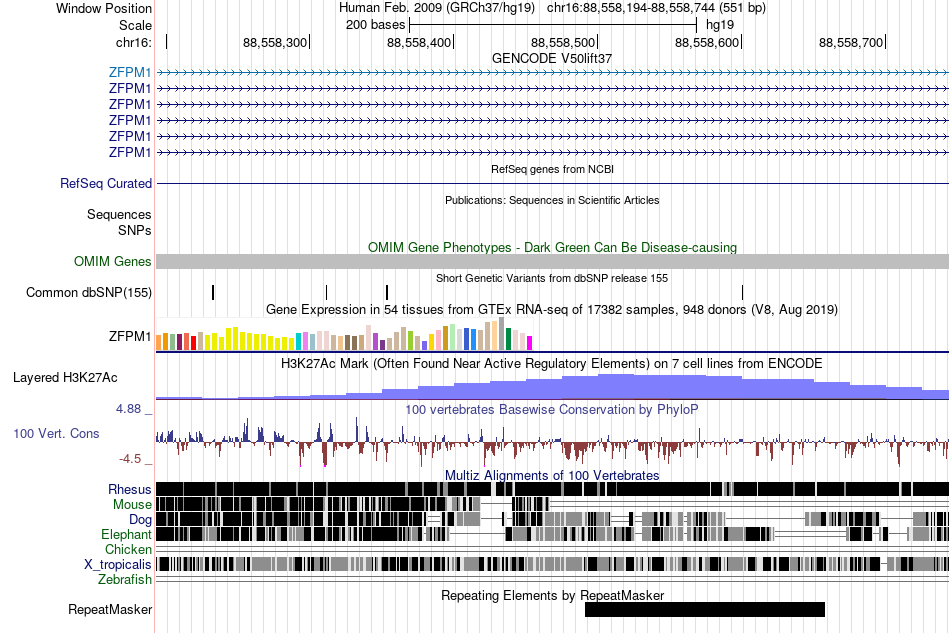Click the Scale label
Image resolution: width=950 pixels, height=633 pixels.
click(x=135, y=25)
